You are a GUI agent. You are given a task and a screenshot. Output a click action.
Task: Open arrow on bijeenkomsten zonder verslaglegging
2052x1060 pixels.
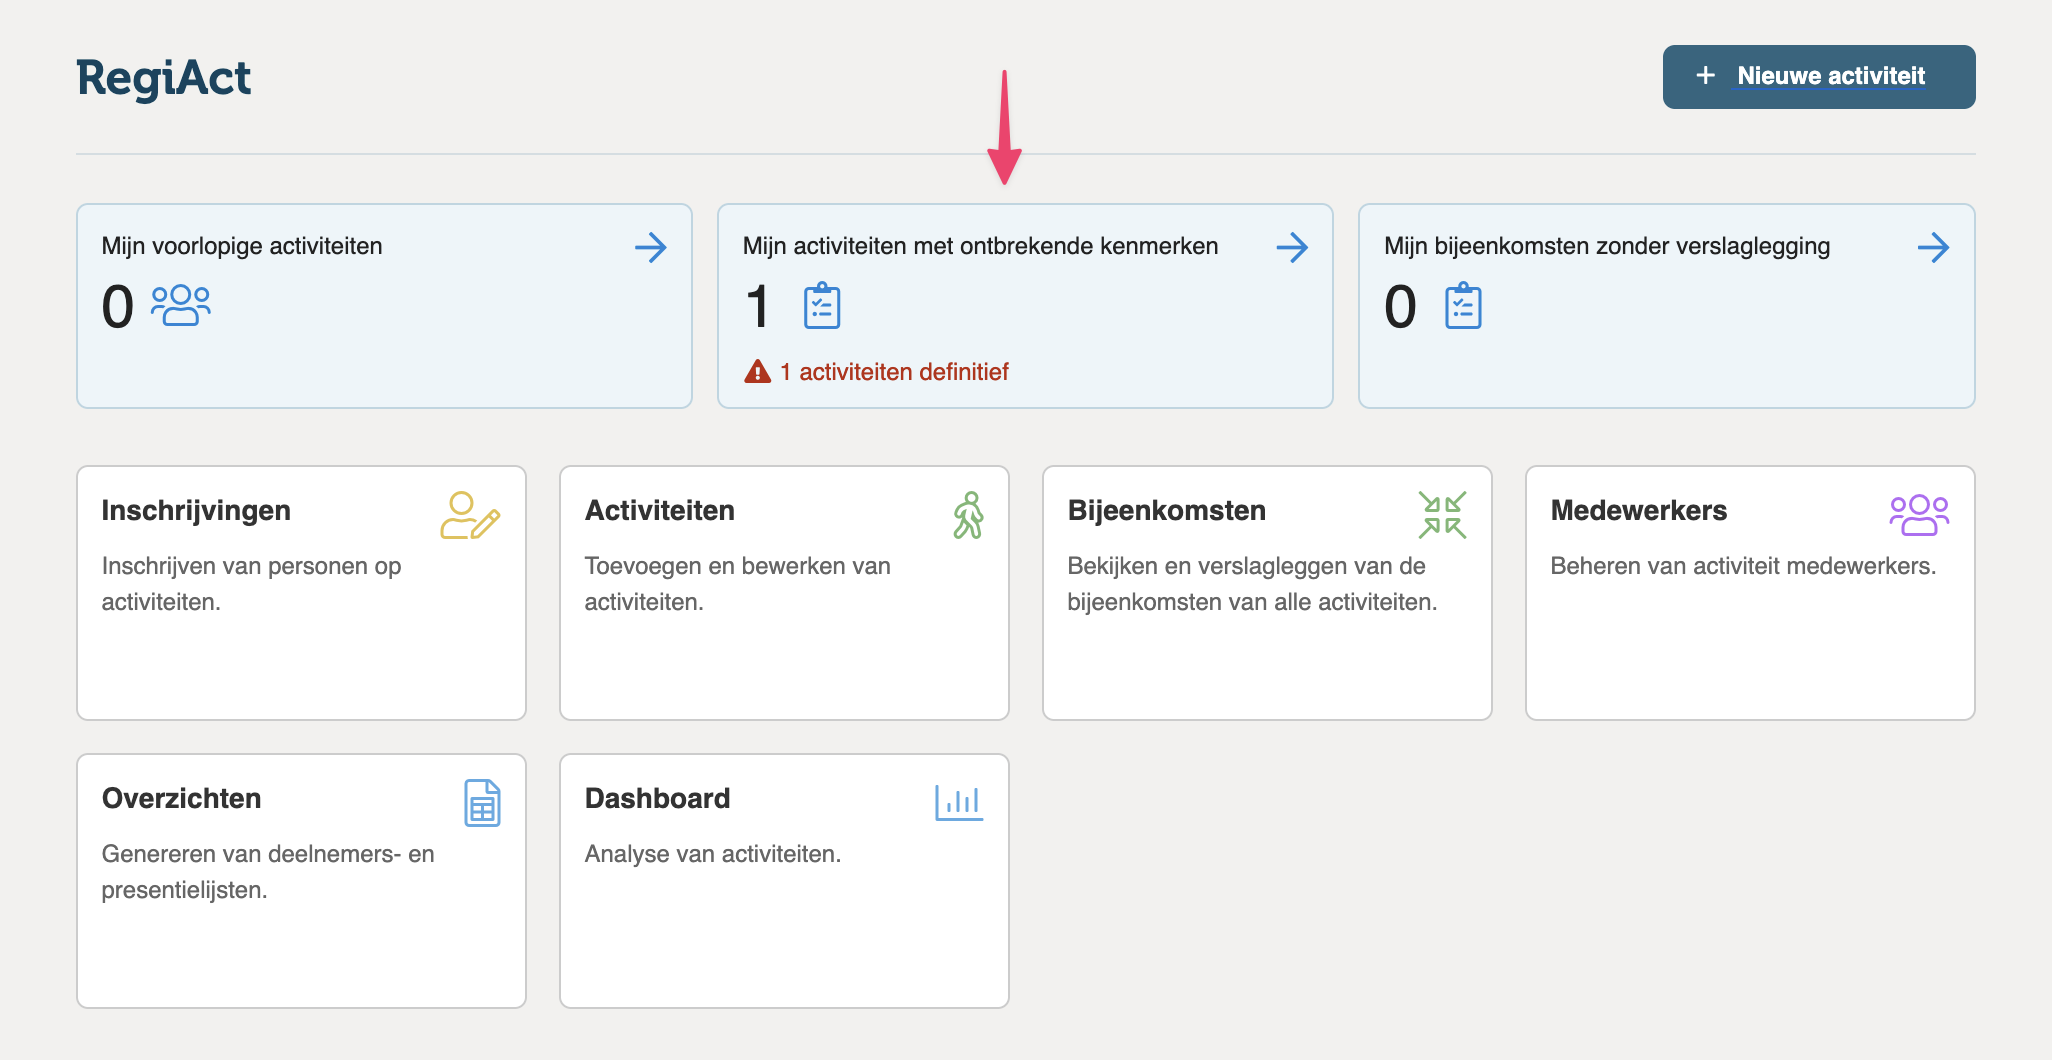(x=1933, y=247)
